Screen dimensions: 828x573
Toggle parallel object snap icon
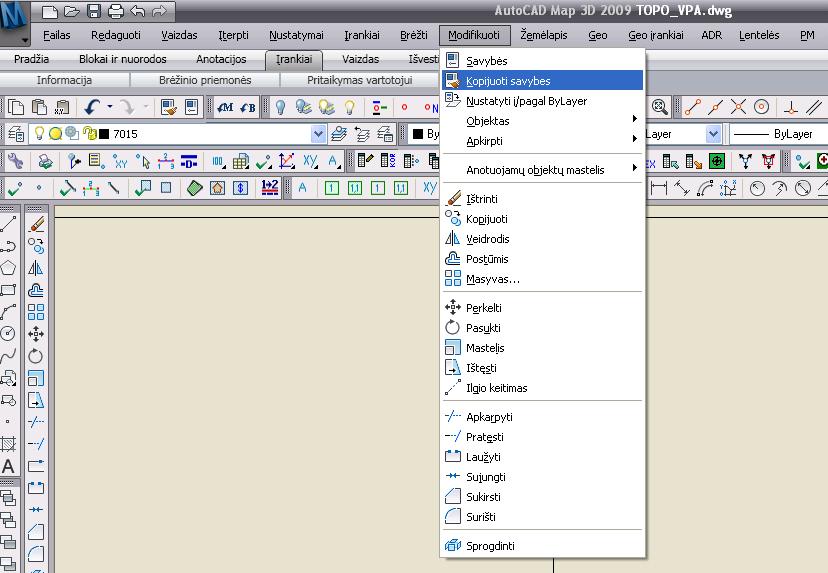[814, 107]
